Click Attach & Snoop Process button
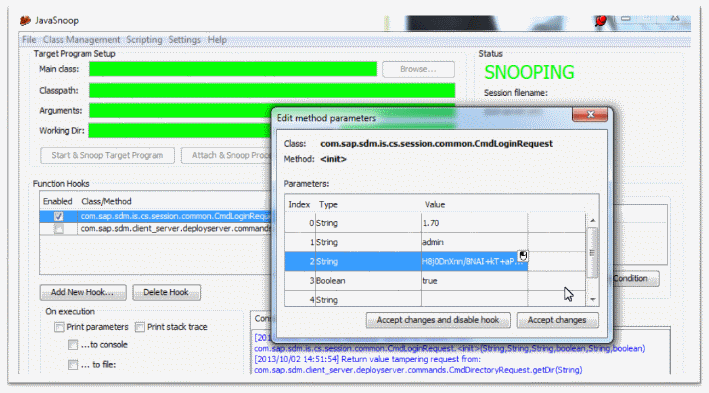The height and width of the screenshot is (393, 709). 226,155
